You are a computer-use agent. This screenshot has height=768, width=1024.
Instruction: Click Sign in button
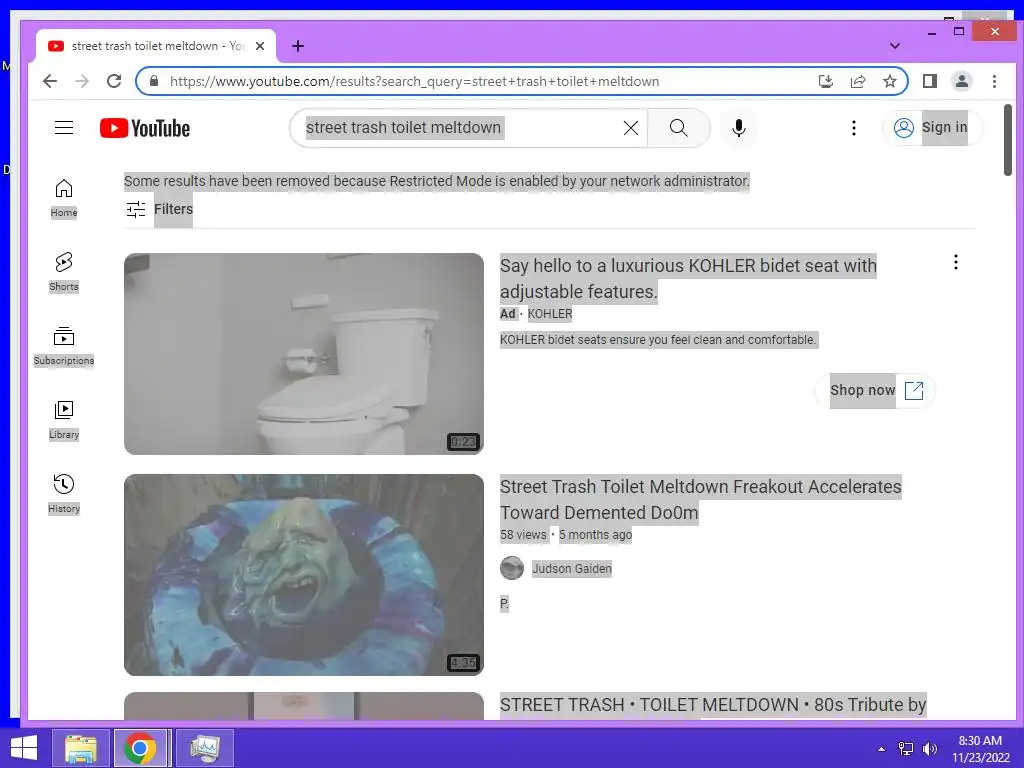932,128
